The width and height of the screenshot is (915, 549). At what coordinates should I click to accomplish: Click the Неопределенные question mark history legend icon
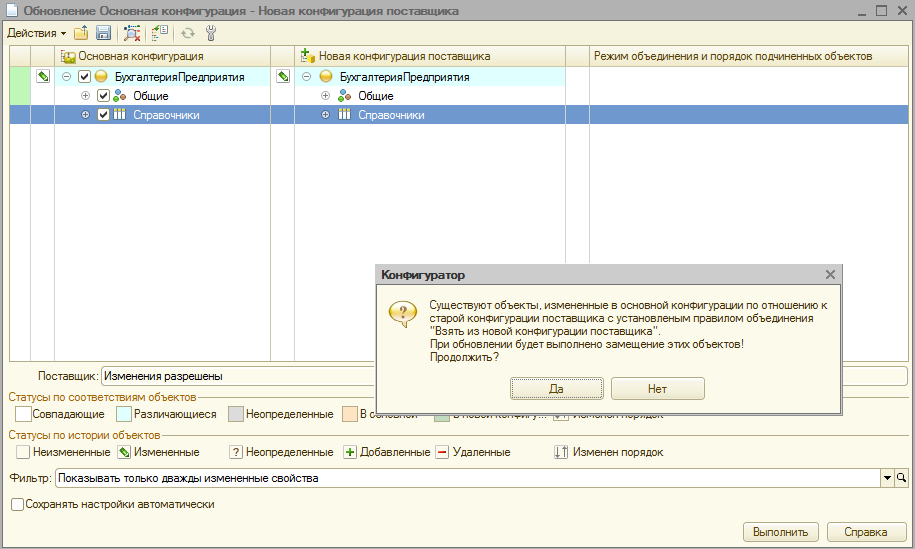(236, 452)
